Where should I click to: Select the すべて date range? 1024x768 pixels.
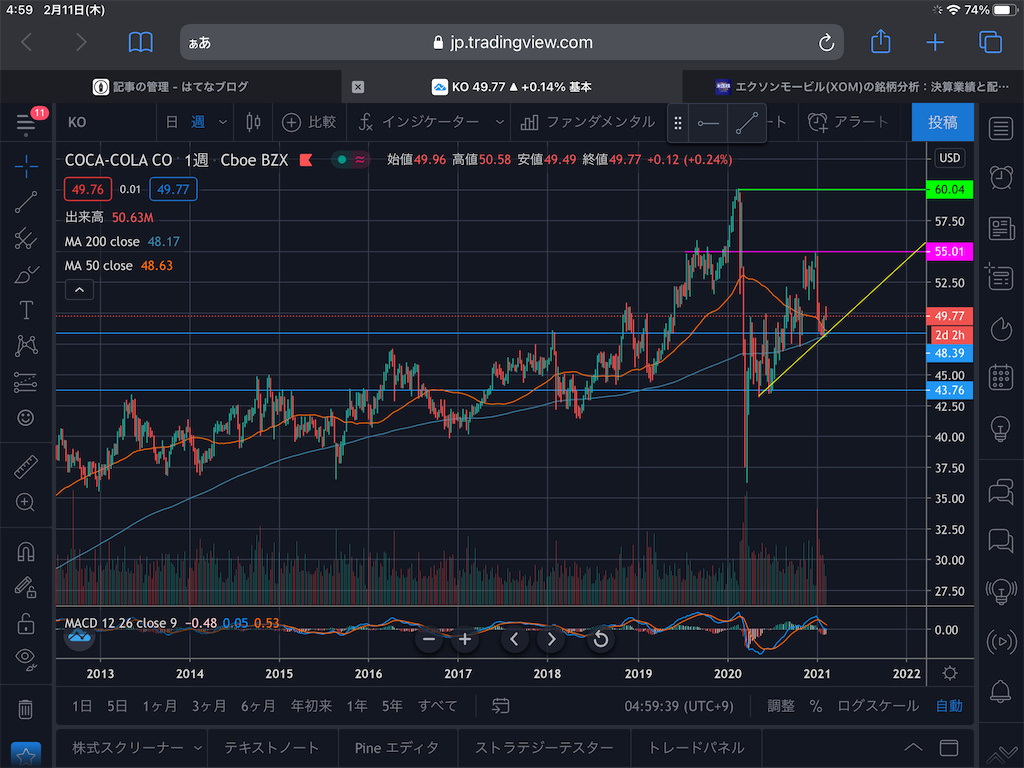[437, 706]
